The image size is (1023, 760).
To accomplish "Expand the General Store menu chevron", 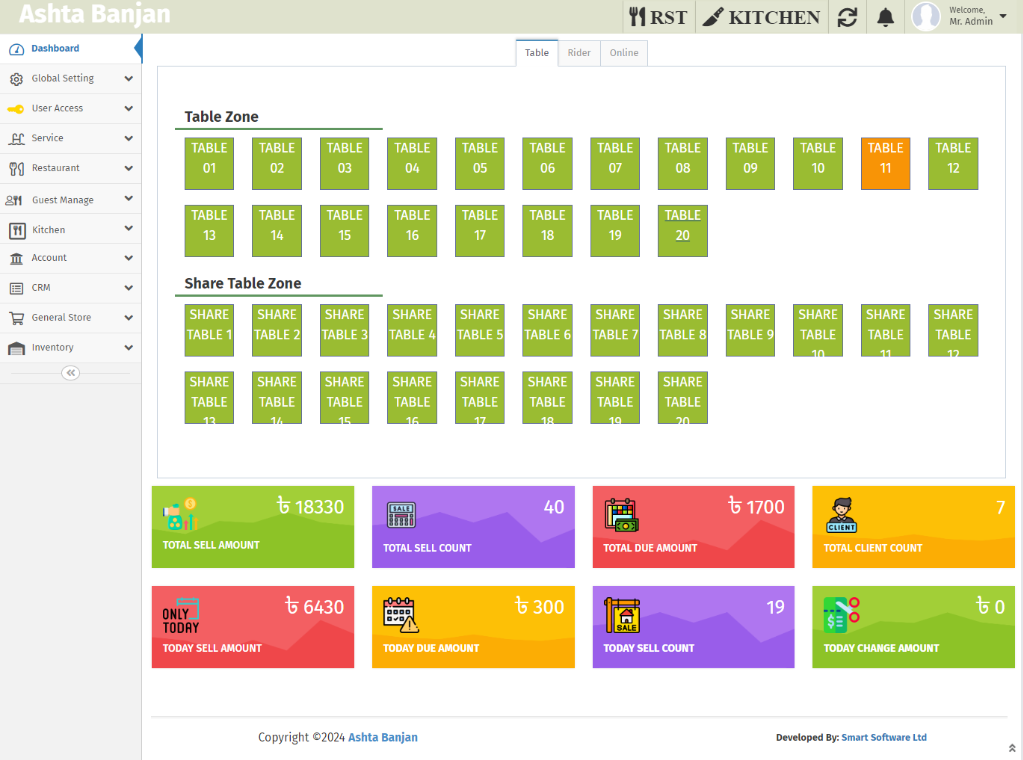I will point(129,318).
